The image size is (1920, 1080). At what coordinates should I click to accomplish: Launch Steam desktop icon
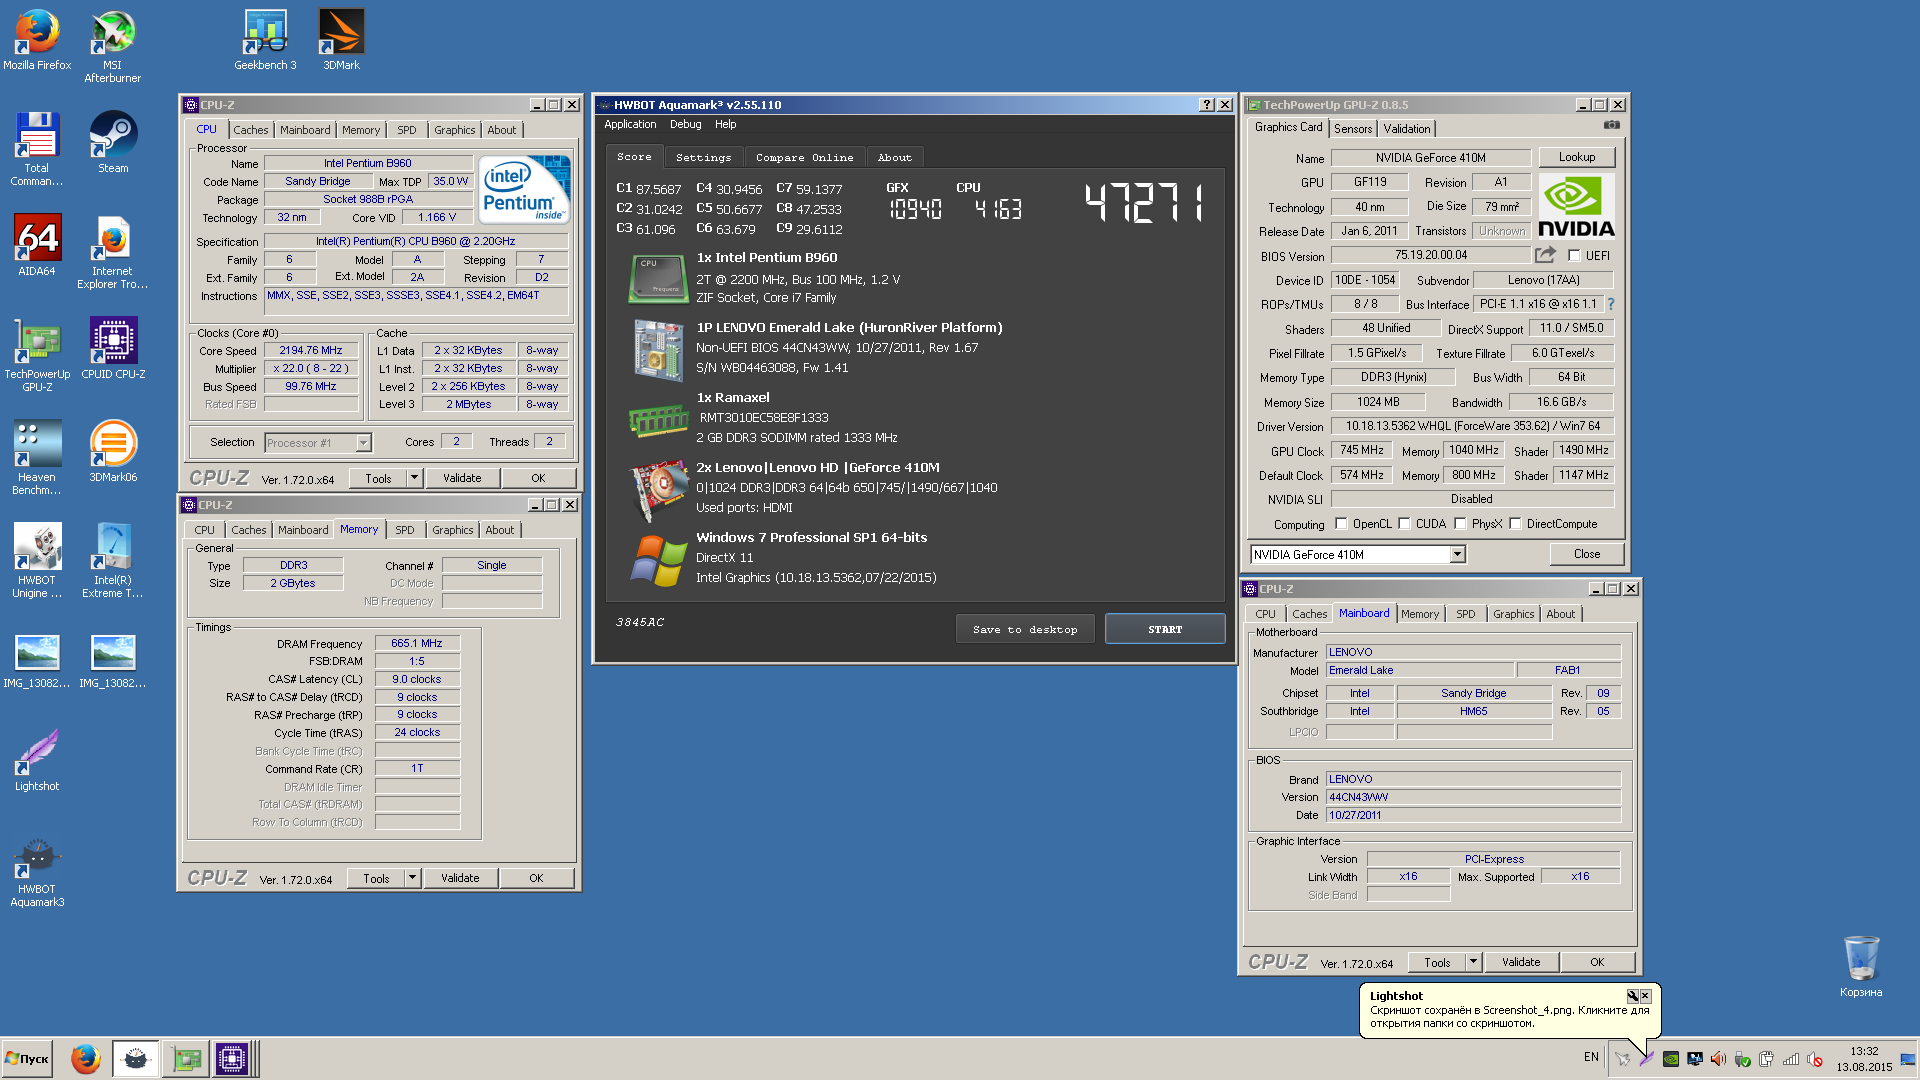tap(113, 143)
